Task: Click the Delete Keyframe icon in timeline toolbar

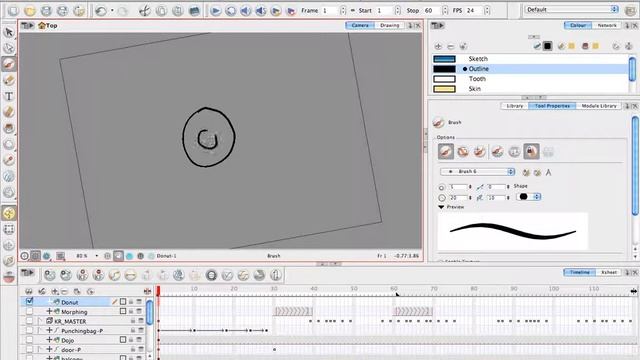Action: point(98,275)
